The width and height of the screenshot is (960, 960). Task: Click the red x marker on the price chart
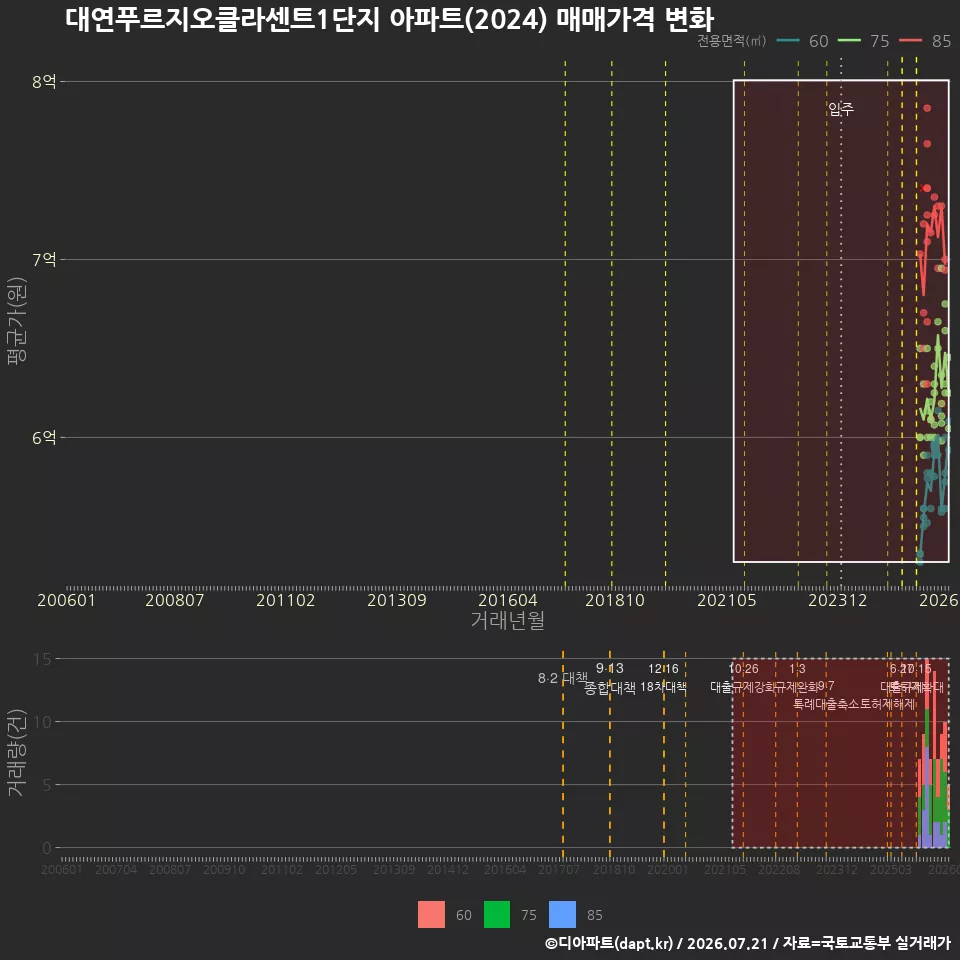point(924,188)
